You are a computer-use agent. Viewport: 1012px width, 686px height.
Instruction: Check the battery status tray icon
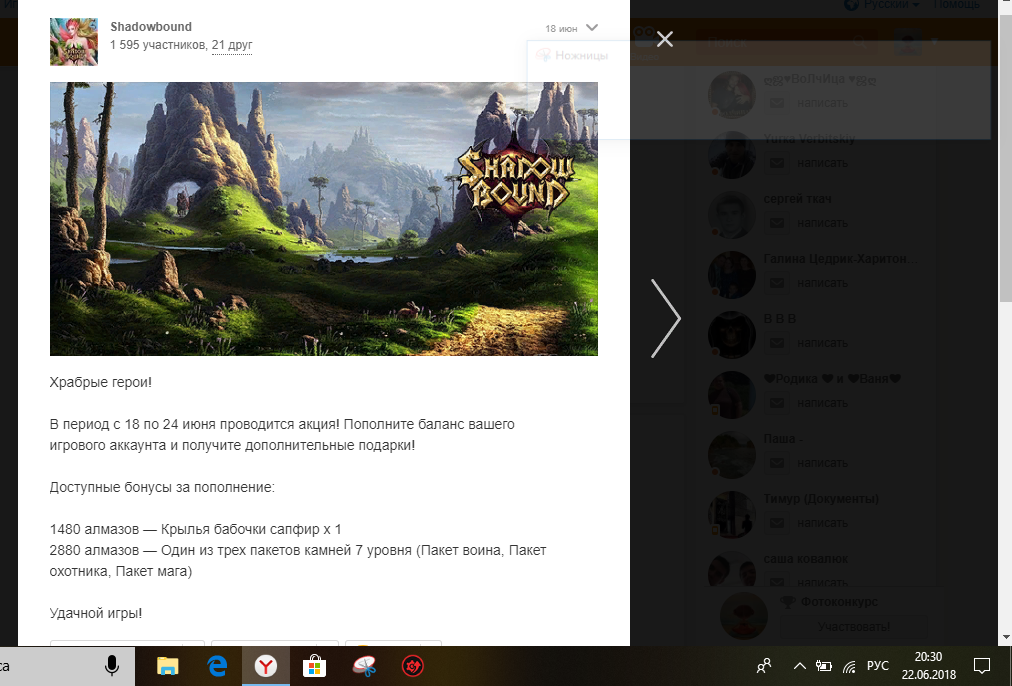(x=824, y=666)
